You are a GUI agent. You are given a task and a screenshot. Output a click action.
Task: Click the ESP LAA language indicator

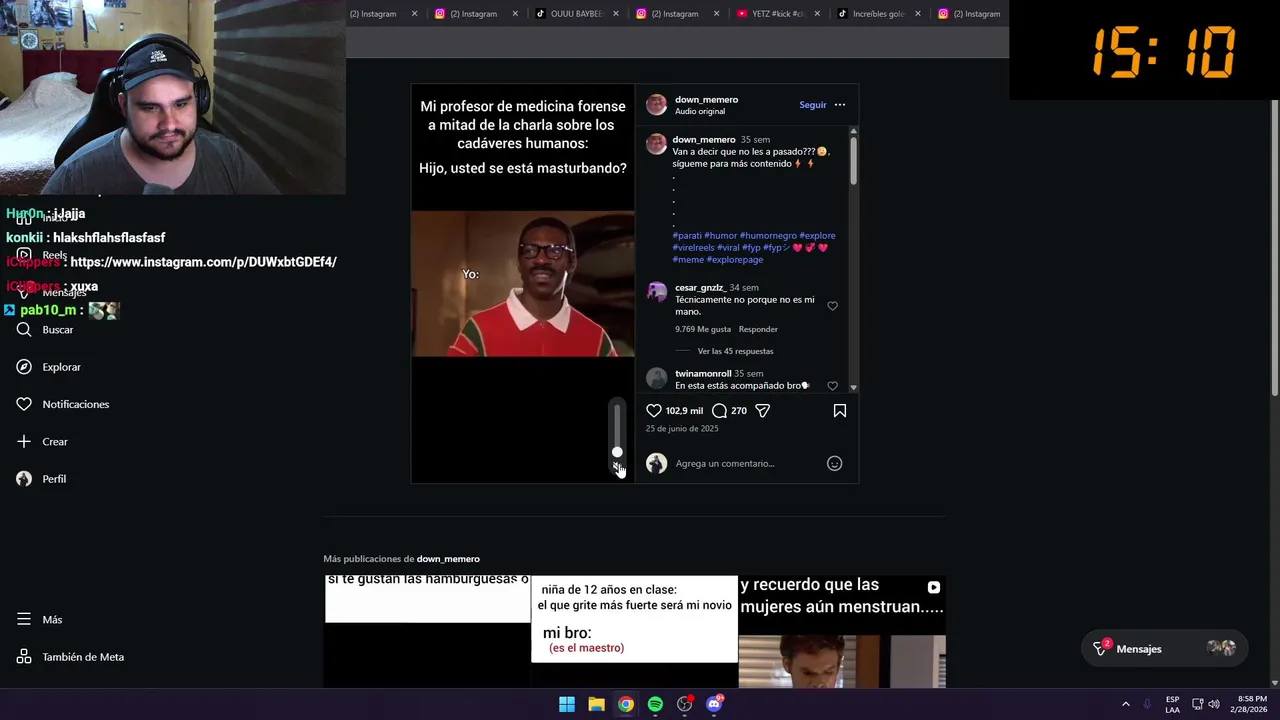1172,704
